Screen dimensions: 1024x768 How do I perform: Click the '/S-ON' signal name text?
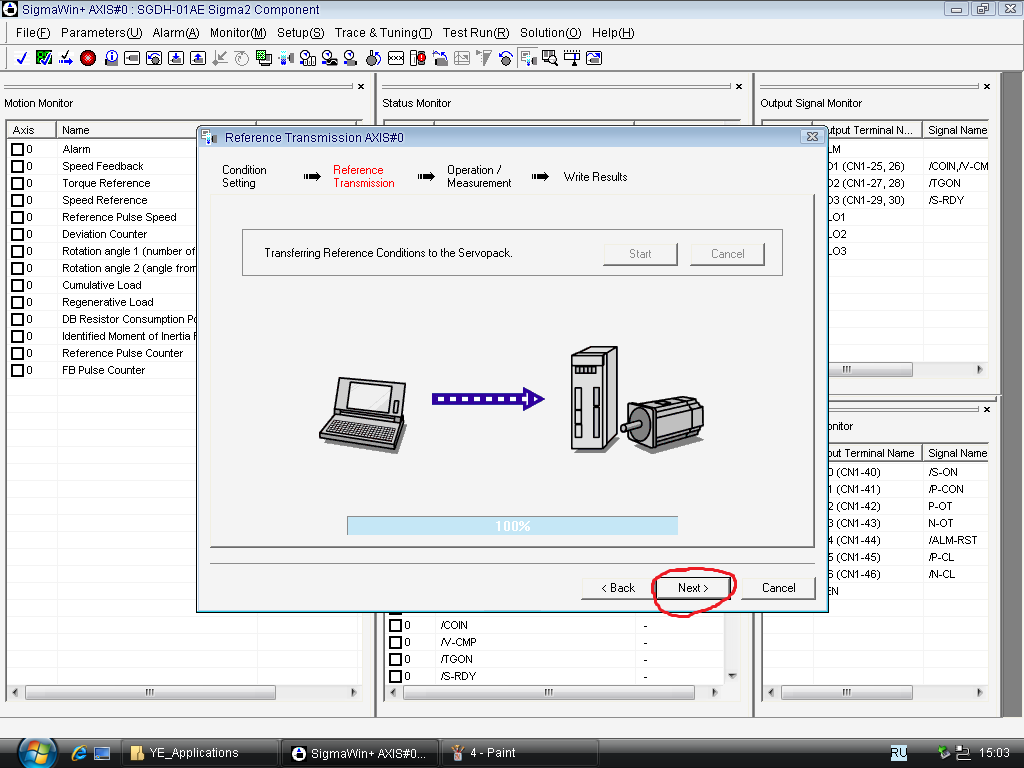pyautogui.click(x=943, y=472)
